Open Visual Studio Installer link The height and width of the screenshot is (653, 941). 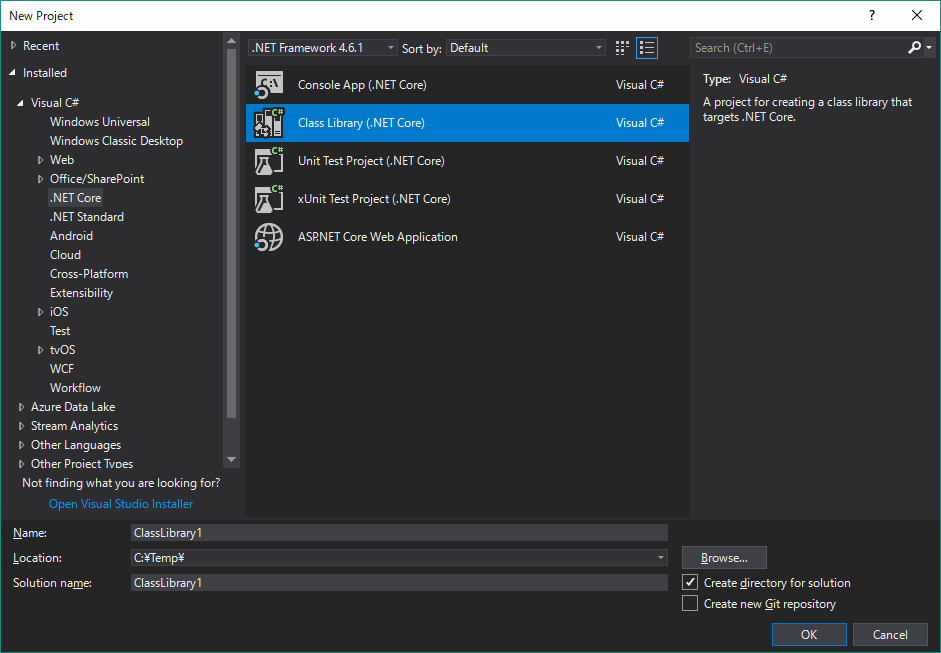coord(121,504)
